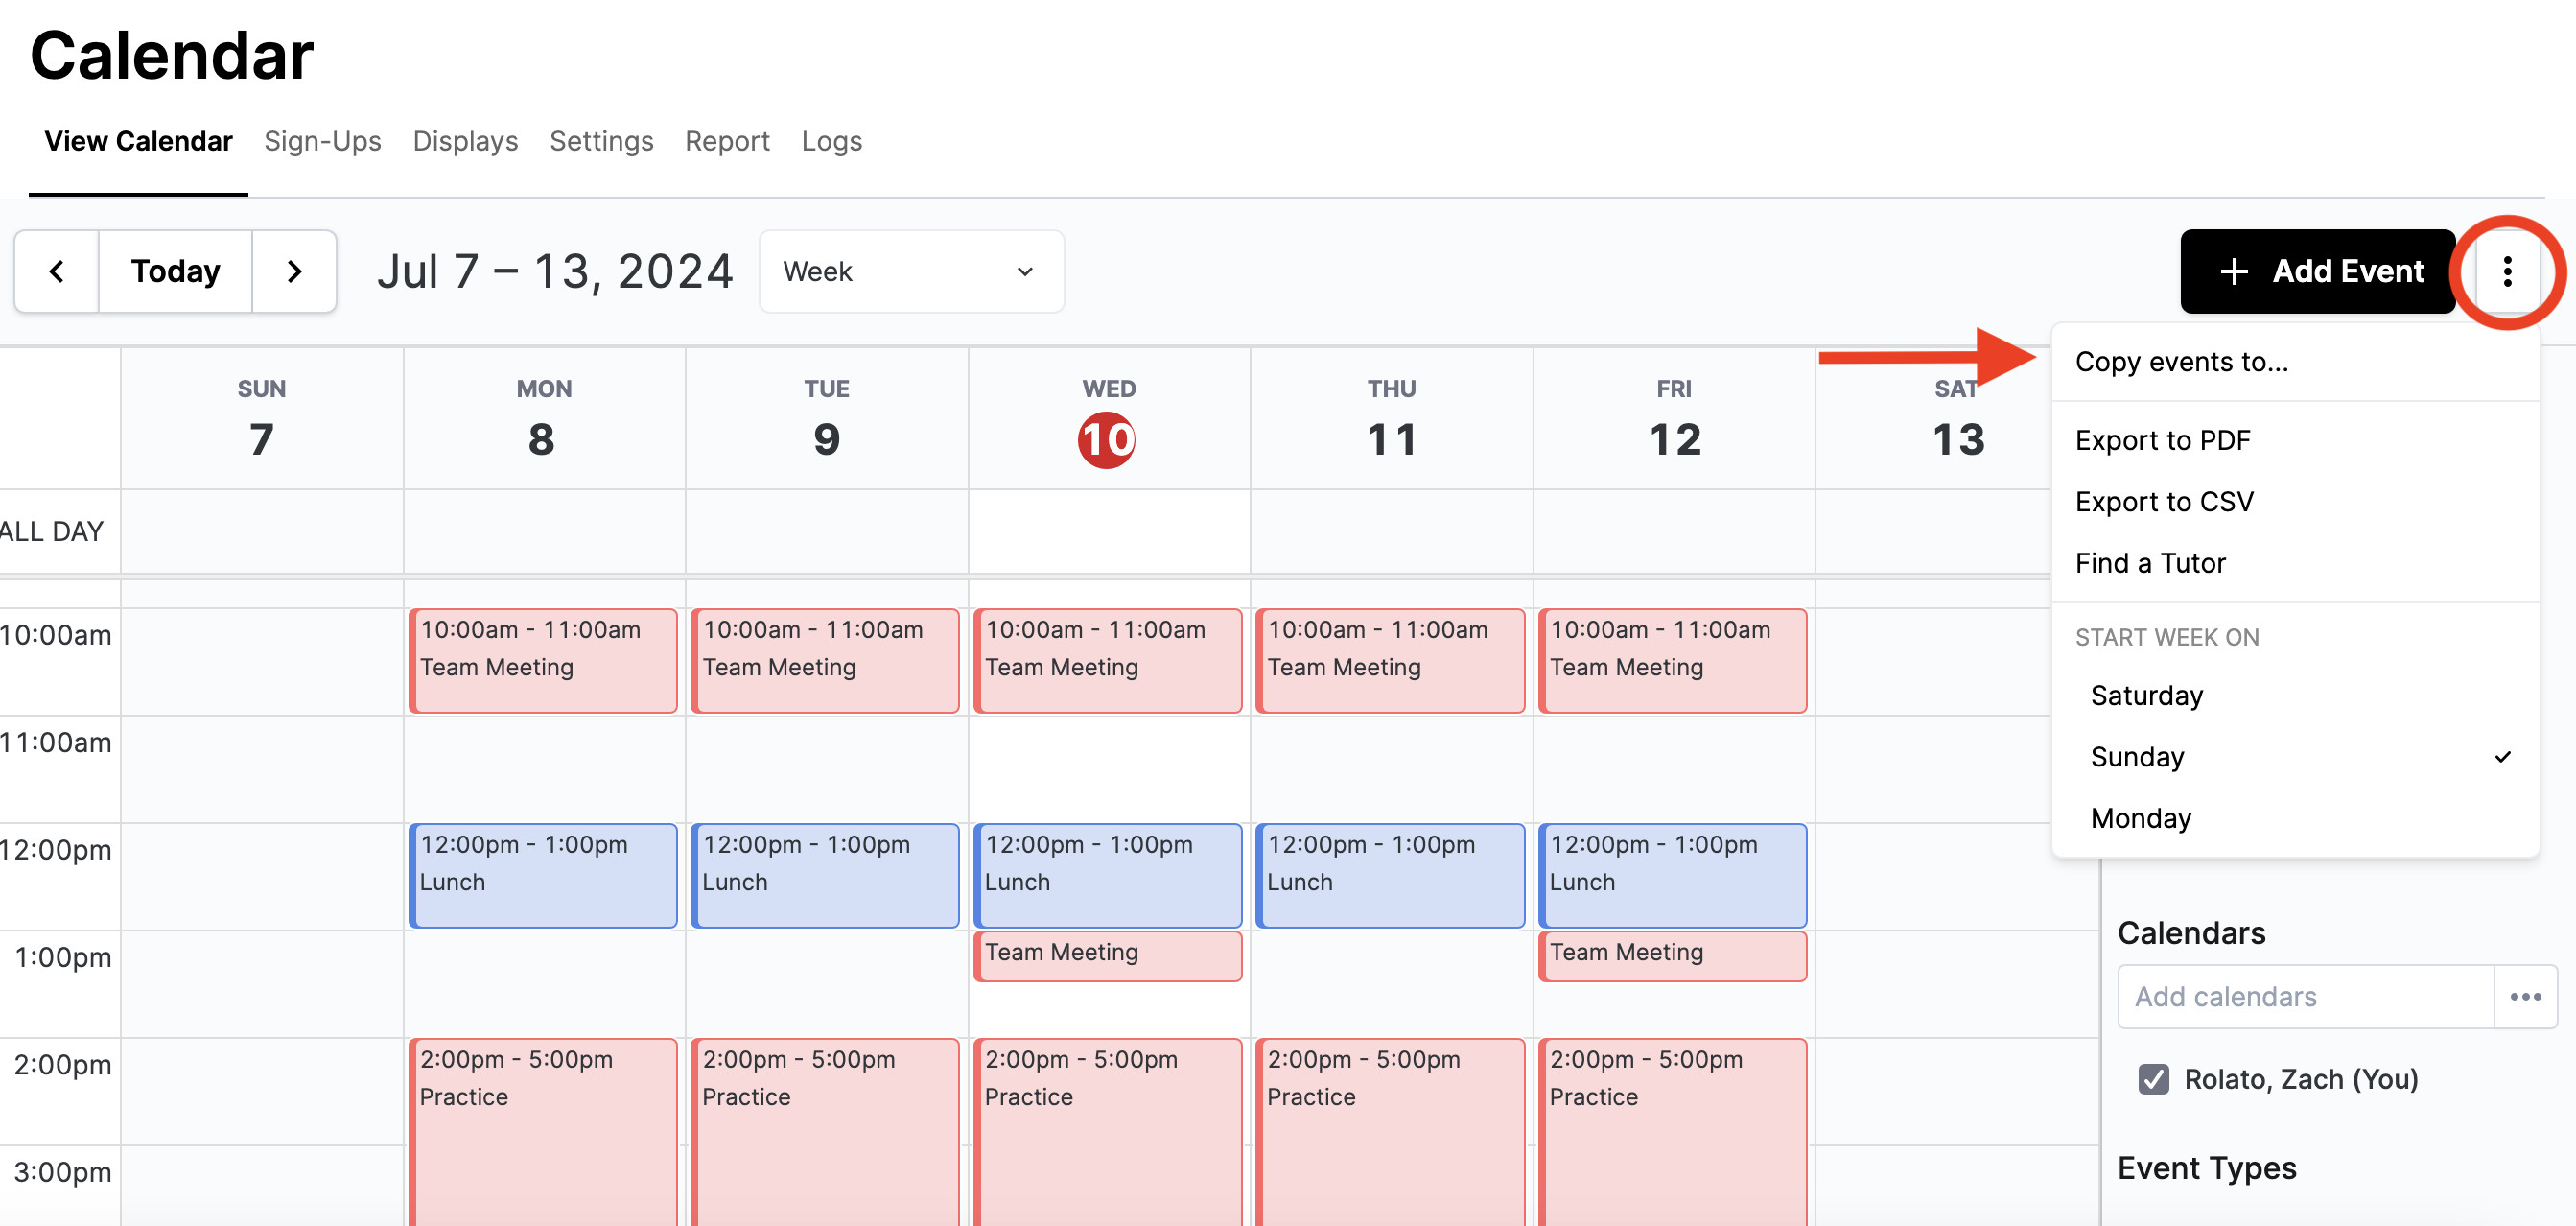The image size is (2576, 1226).
Task: Go to the previous week with left chevron
Action: pos(57,272)
